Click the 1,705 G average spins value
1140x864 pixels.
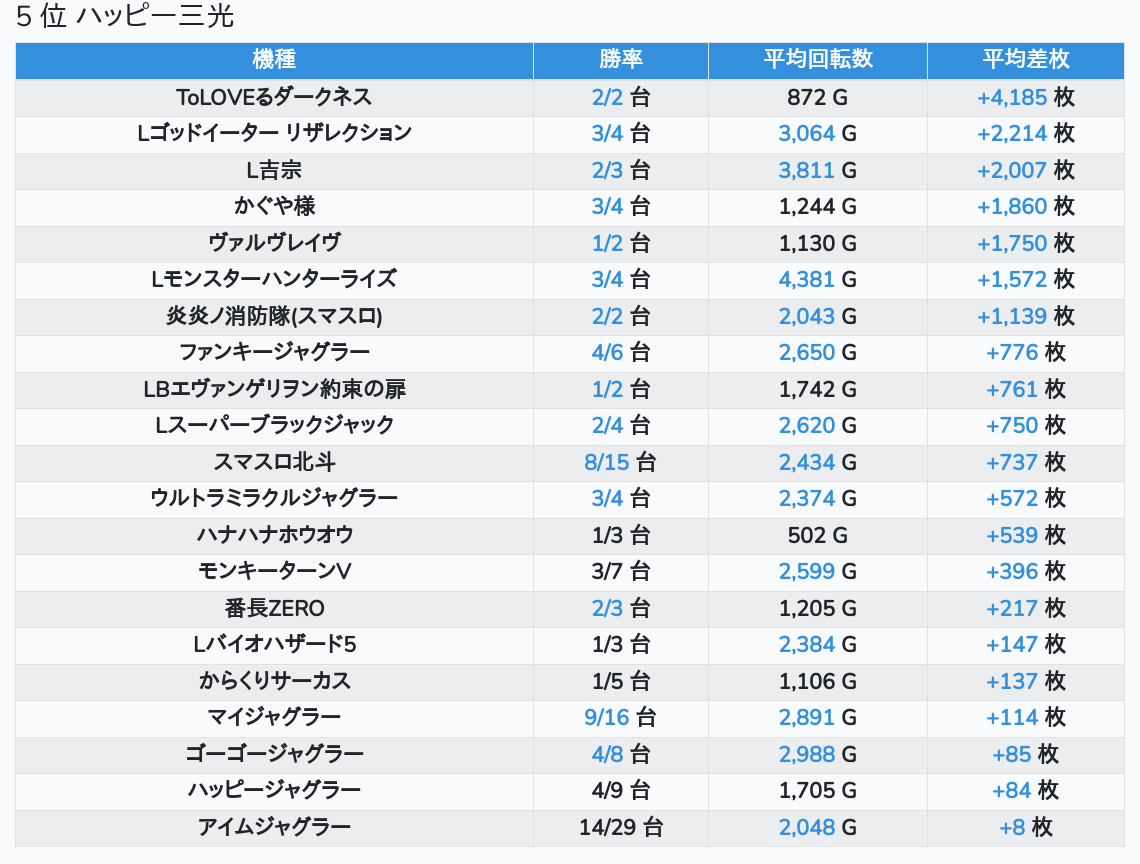(x=818, y=791)
